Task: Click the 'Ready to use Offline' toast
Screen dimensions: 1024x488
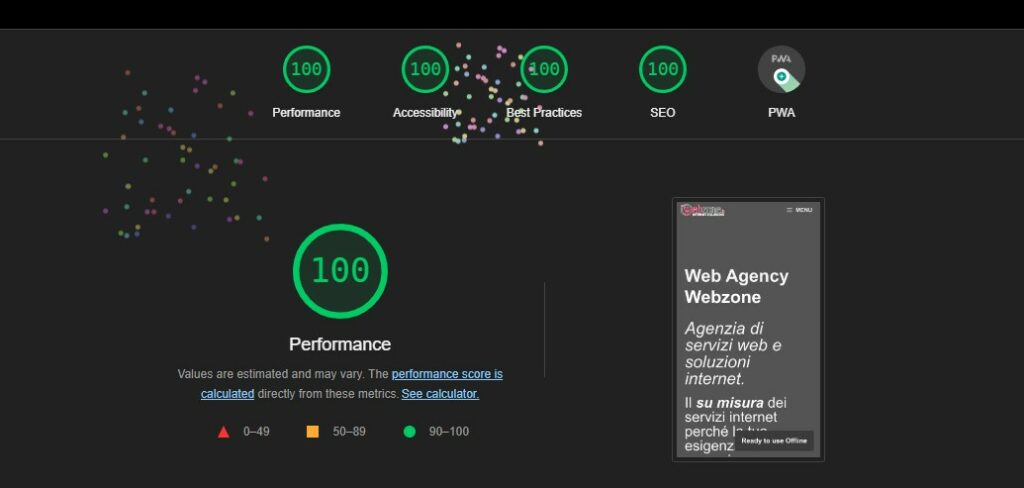Action: coord(774,441)
